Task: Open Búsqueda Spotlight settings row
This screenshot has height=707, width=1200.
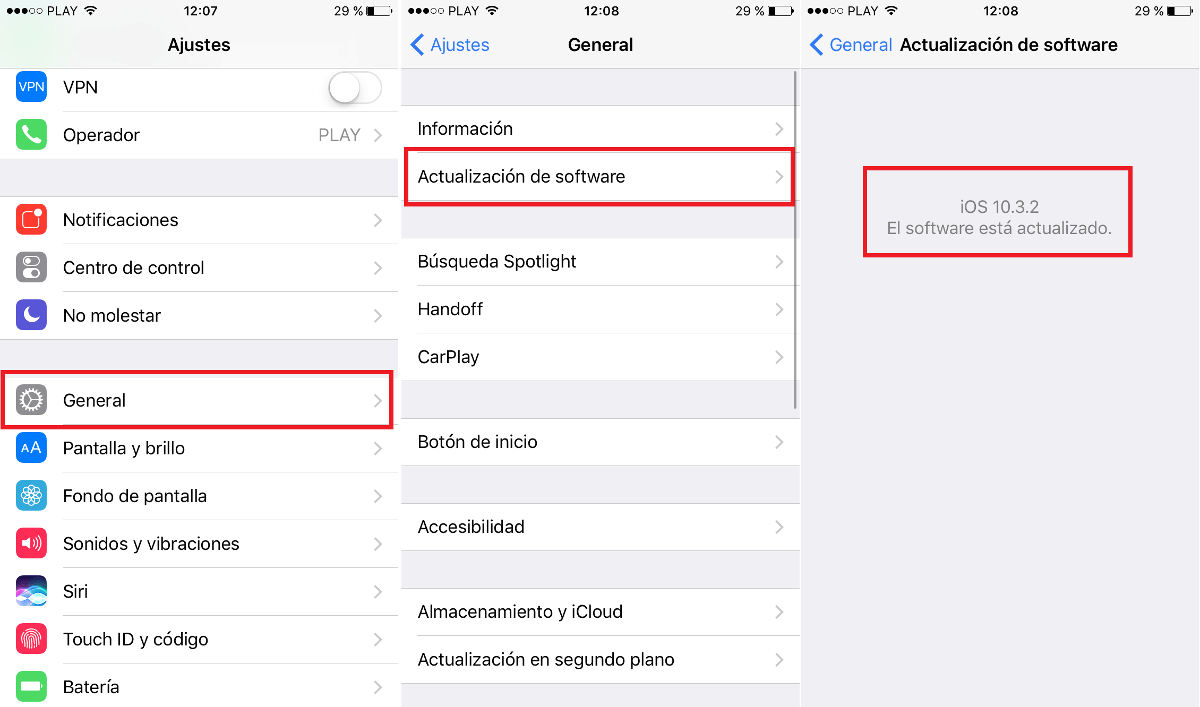Action: click(600, 262)
